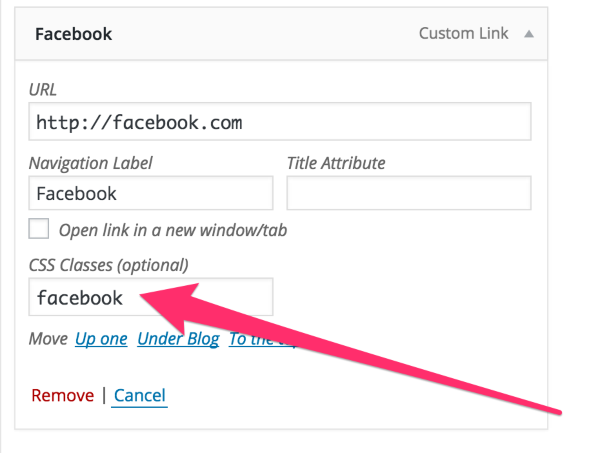Remove the Facebook menu item
The height and width of the screenshot is (453, 600).
coord(62,395)
